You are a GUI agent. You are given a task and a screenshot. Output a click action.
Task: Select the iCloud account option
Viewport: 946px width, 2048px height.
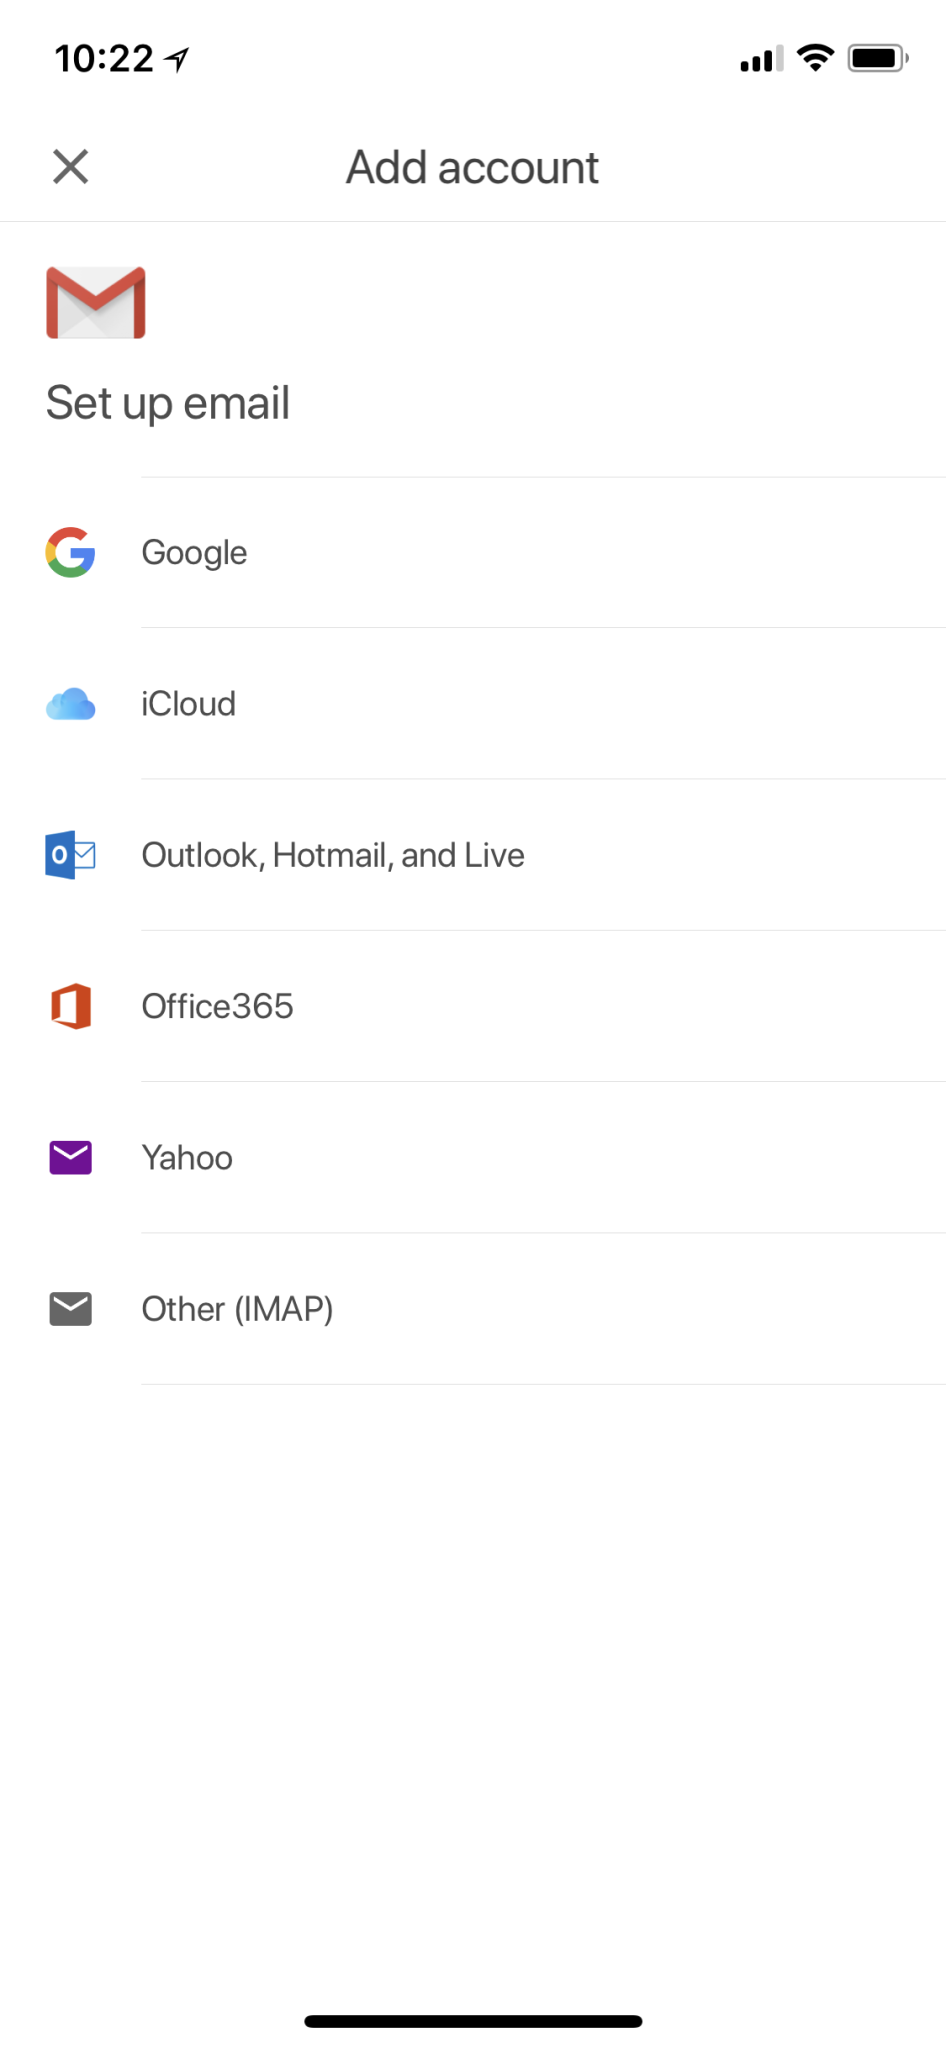pos(473,704)
